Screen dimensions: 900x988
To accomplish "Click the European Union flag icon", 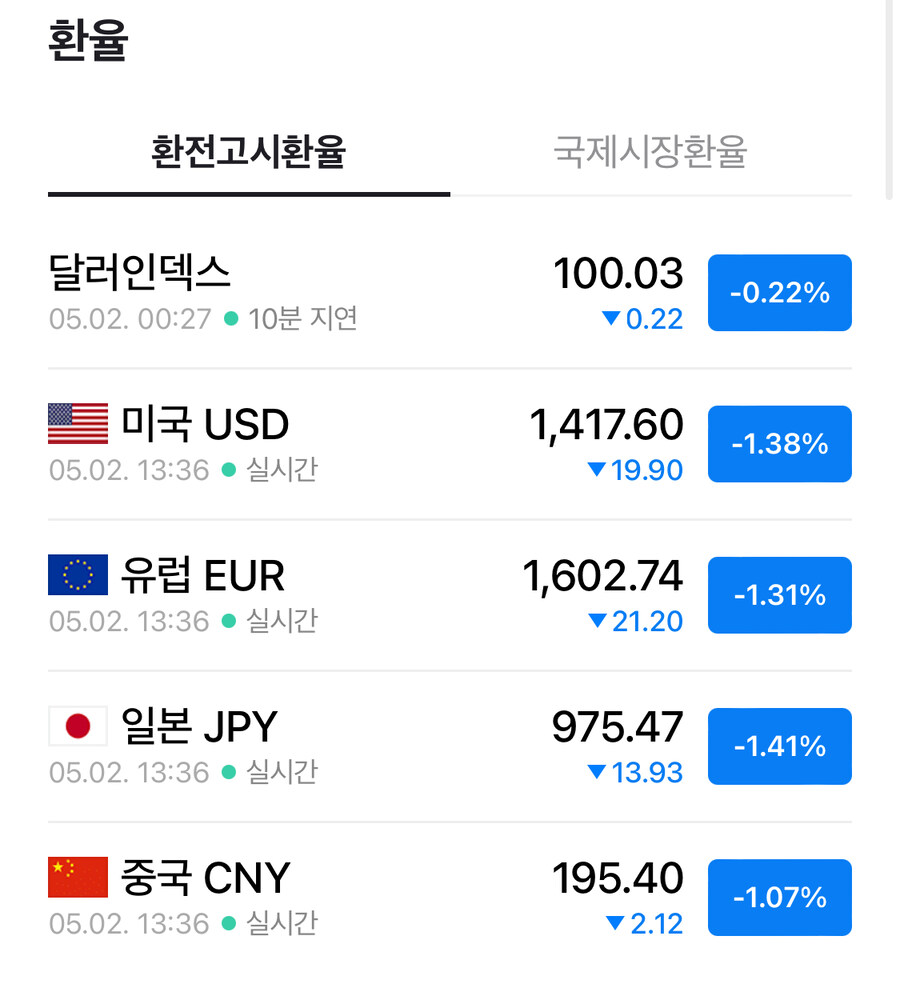I will [78, 575].
